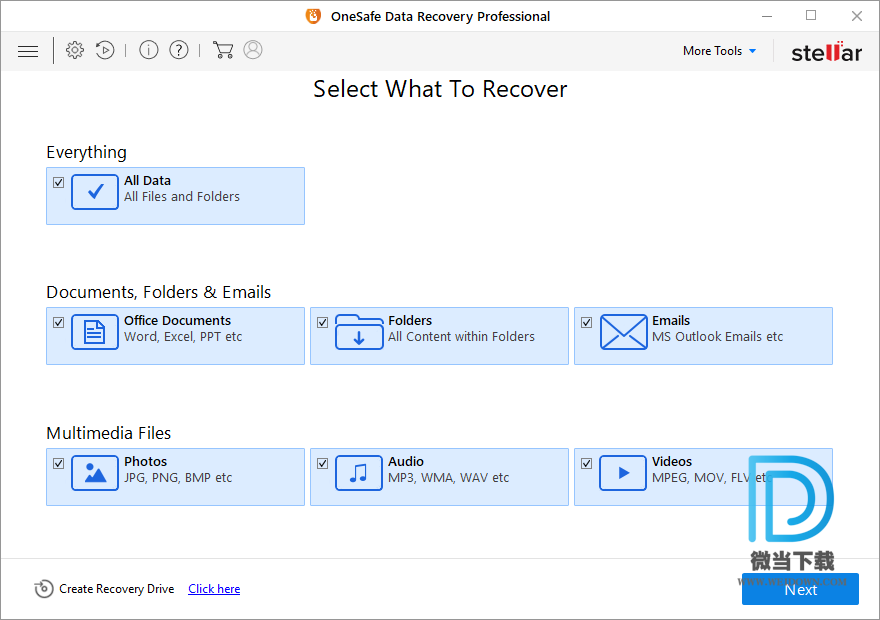
Task: Uncheck the Audio checkbox
Action: pos(322,463)
